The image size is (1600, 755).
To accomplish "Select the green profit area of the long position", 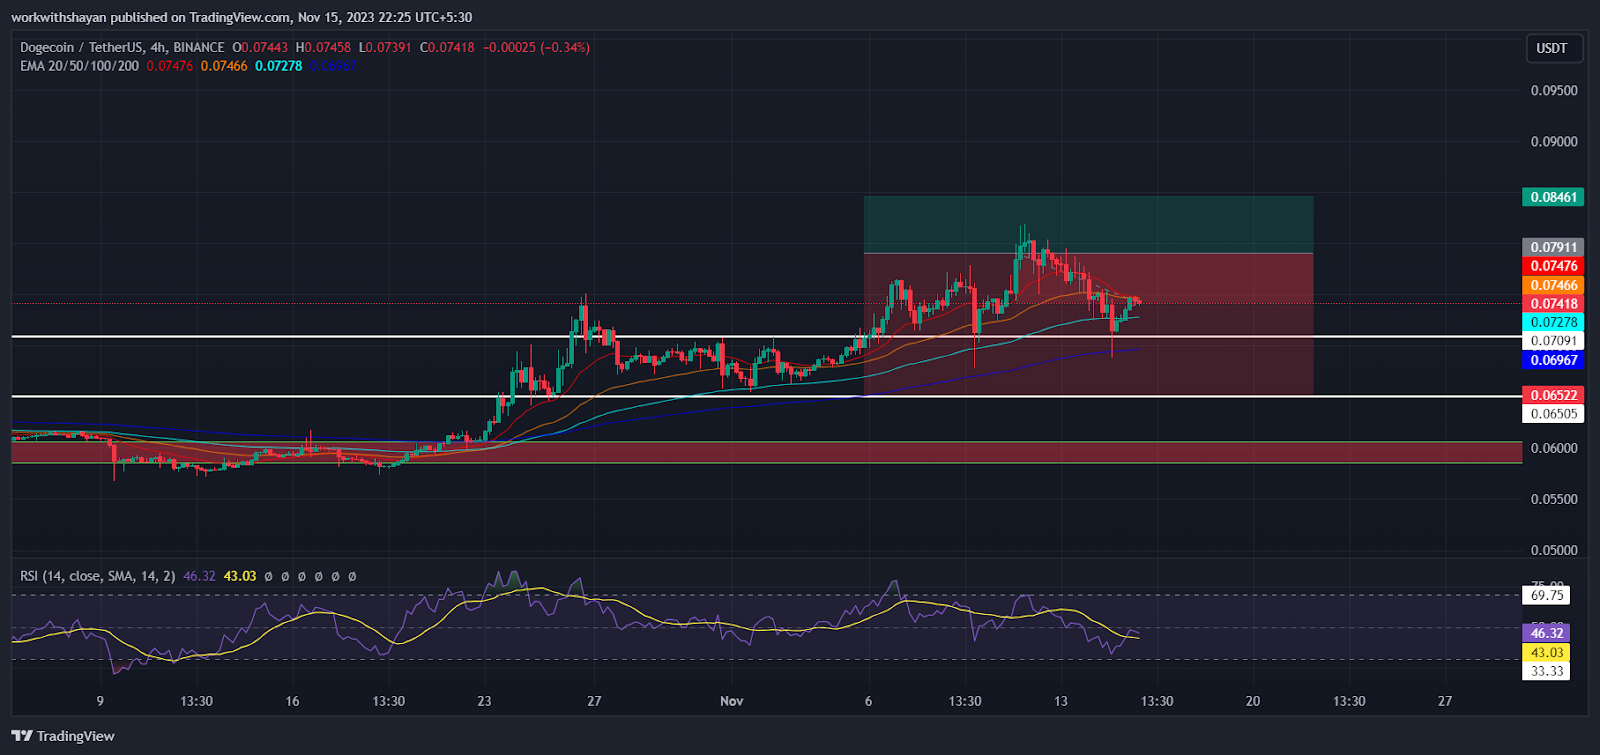I will click(1088, 224).
